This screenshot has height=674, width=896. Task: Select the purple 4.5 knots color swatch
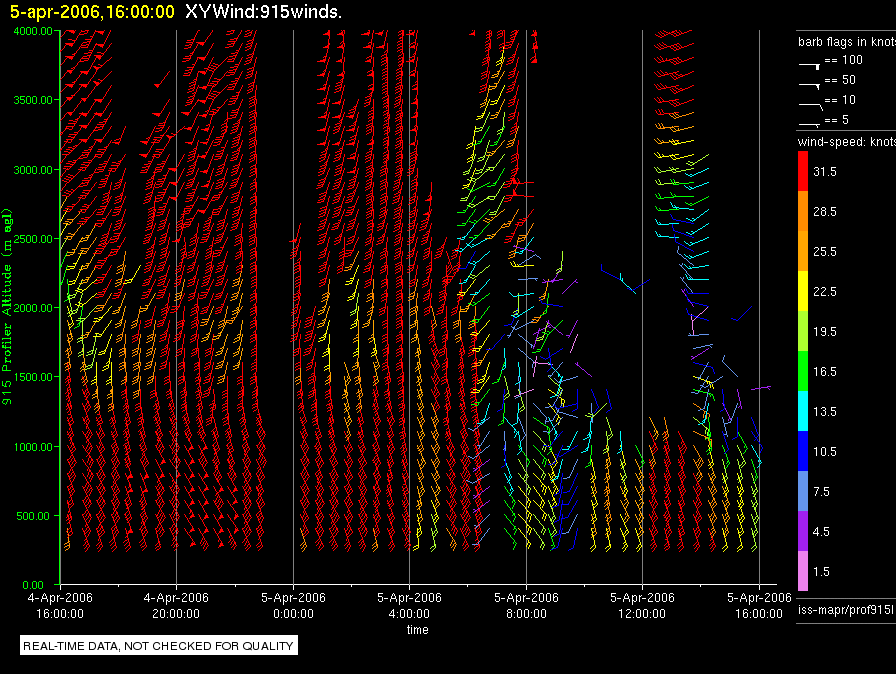coord(803,531)
